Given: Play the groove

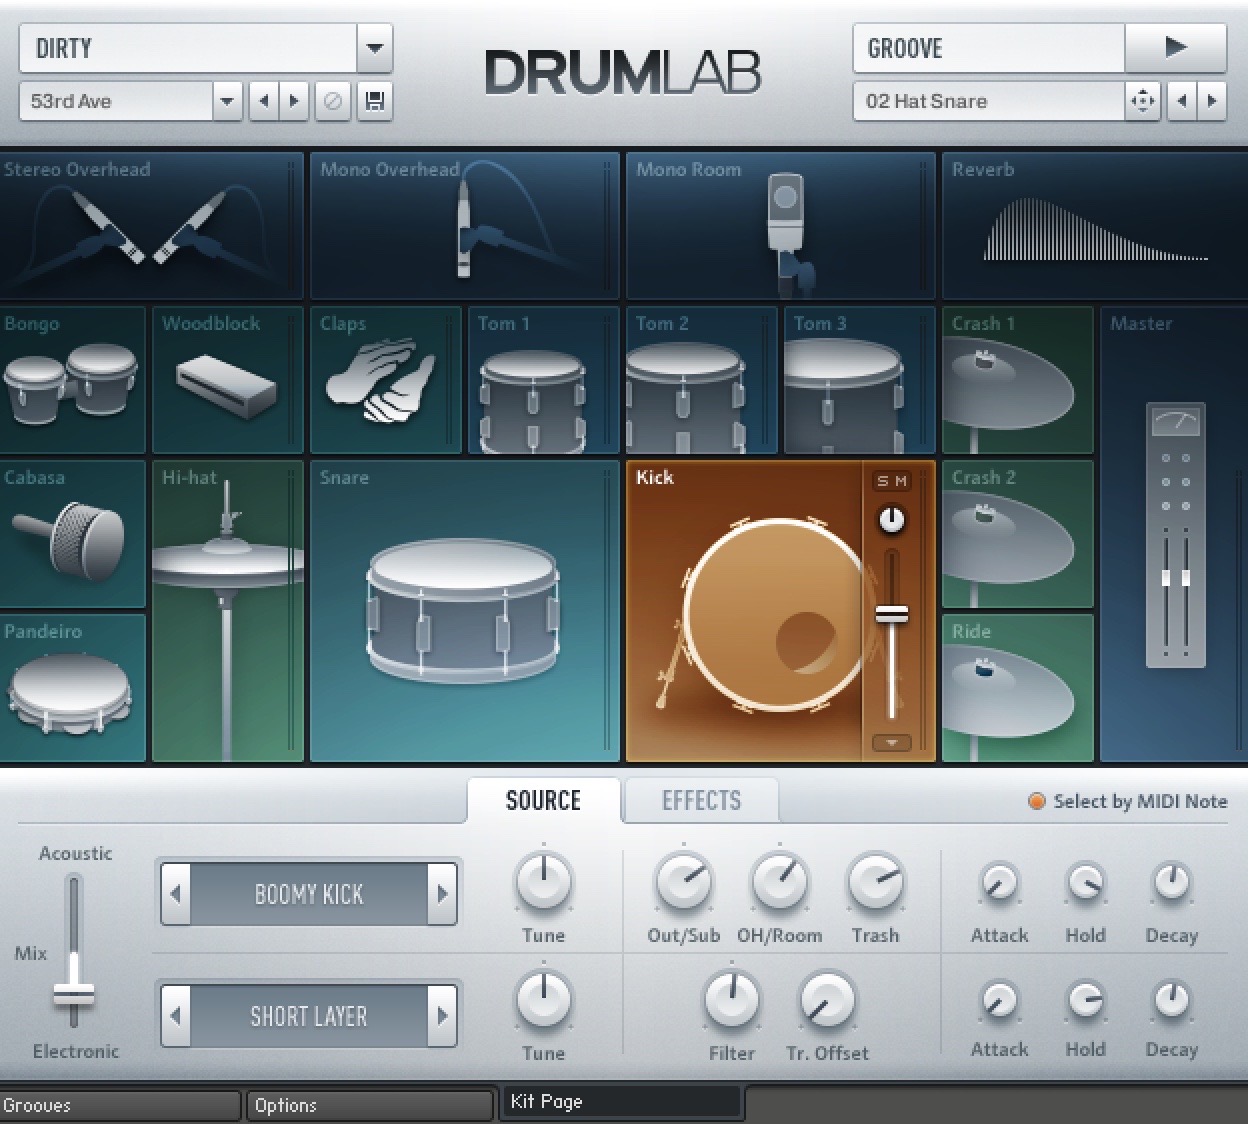Looking at the screenshot, I should [1176, 47].
